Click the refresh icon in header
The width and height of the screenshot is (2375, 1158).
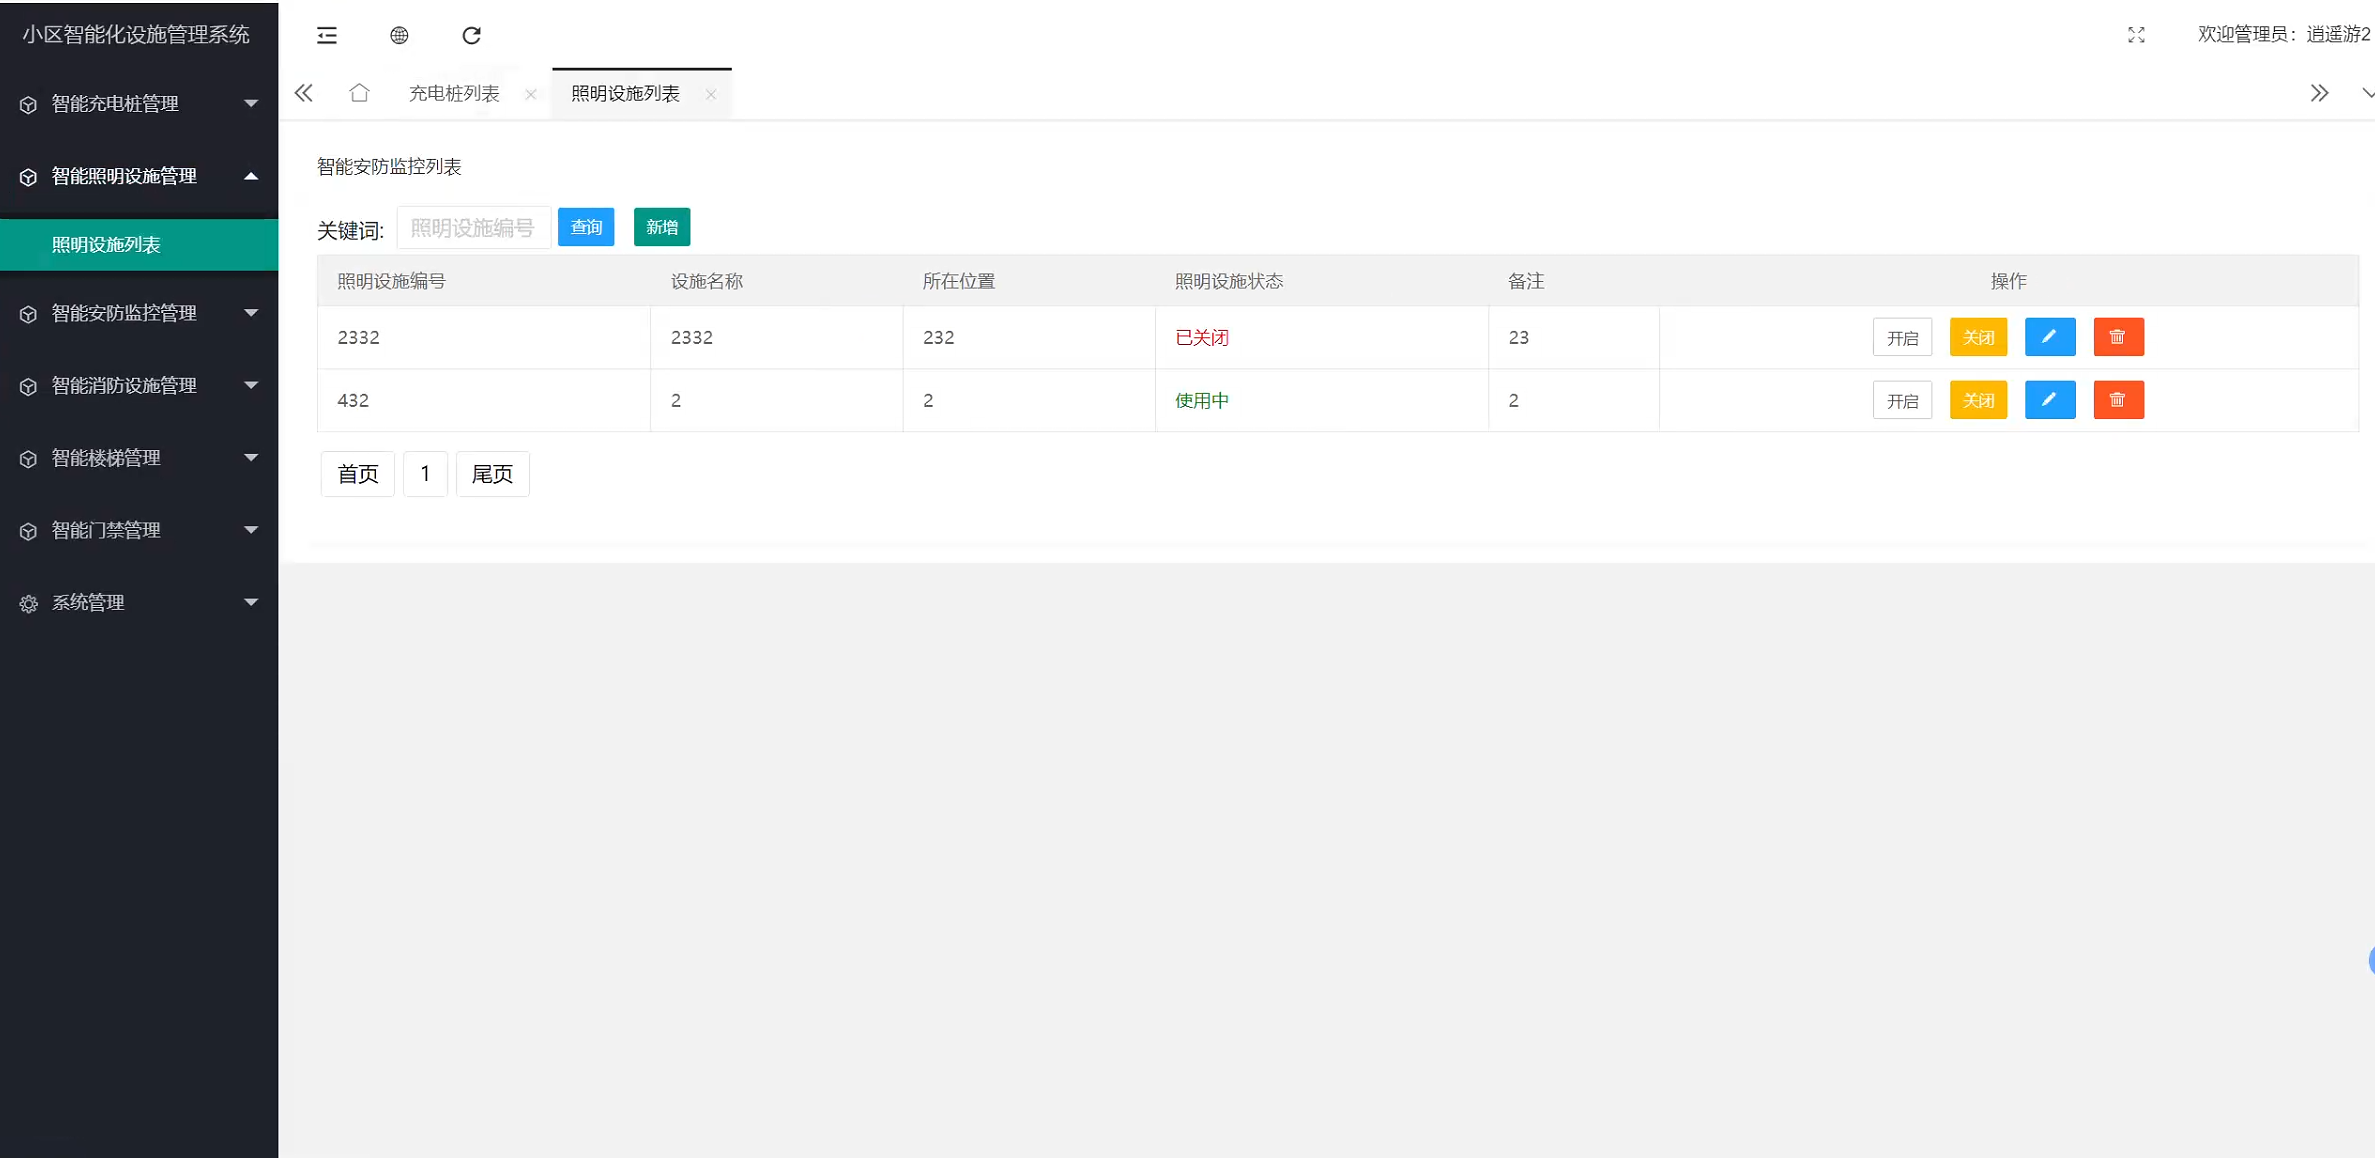[471, 36]
